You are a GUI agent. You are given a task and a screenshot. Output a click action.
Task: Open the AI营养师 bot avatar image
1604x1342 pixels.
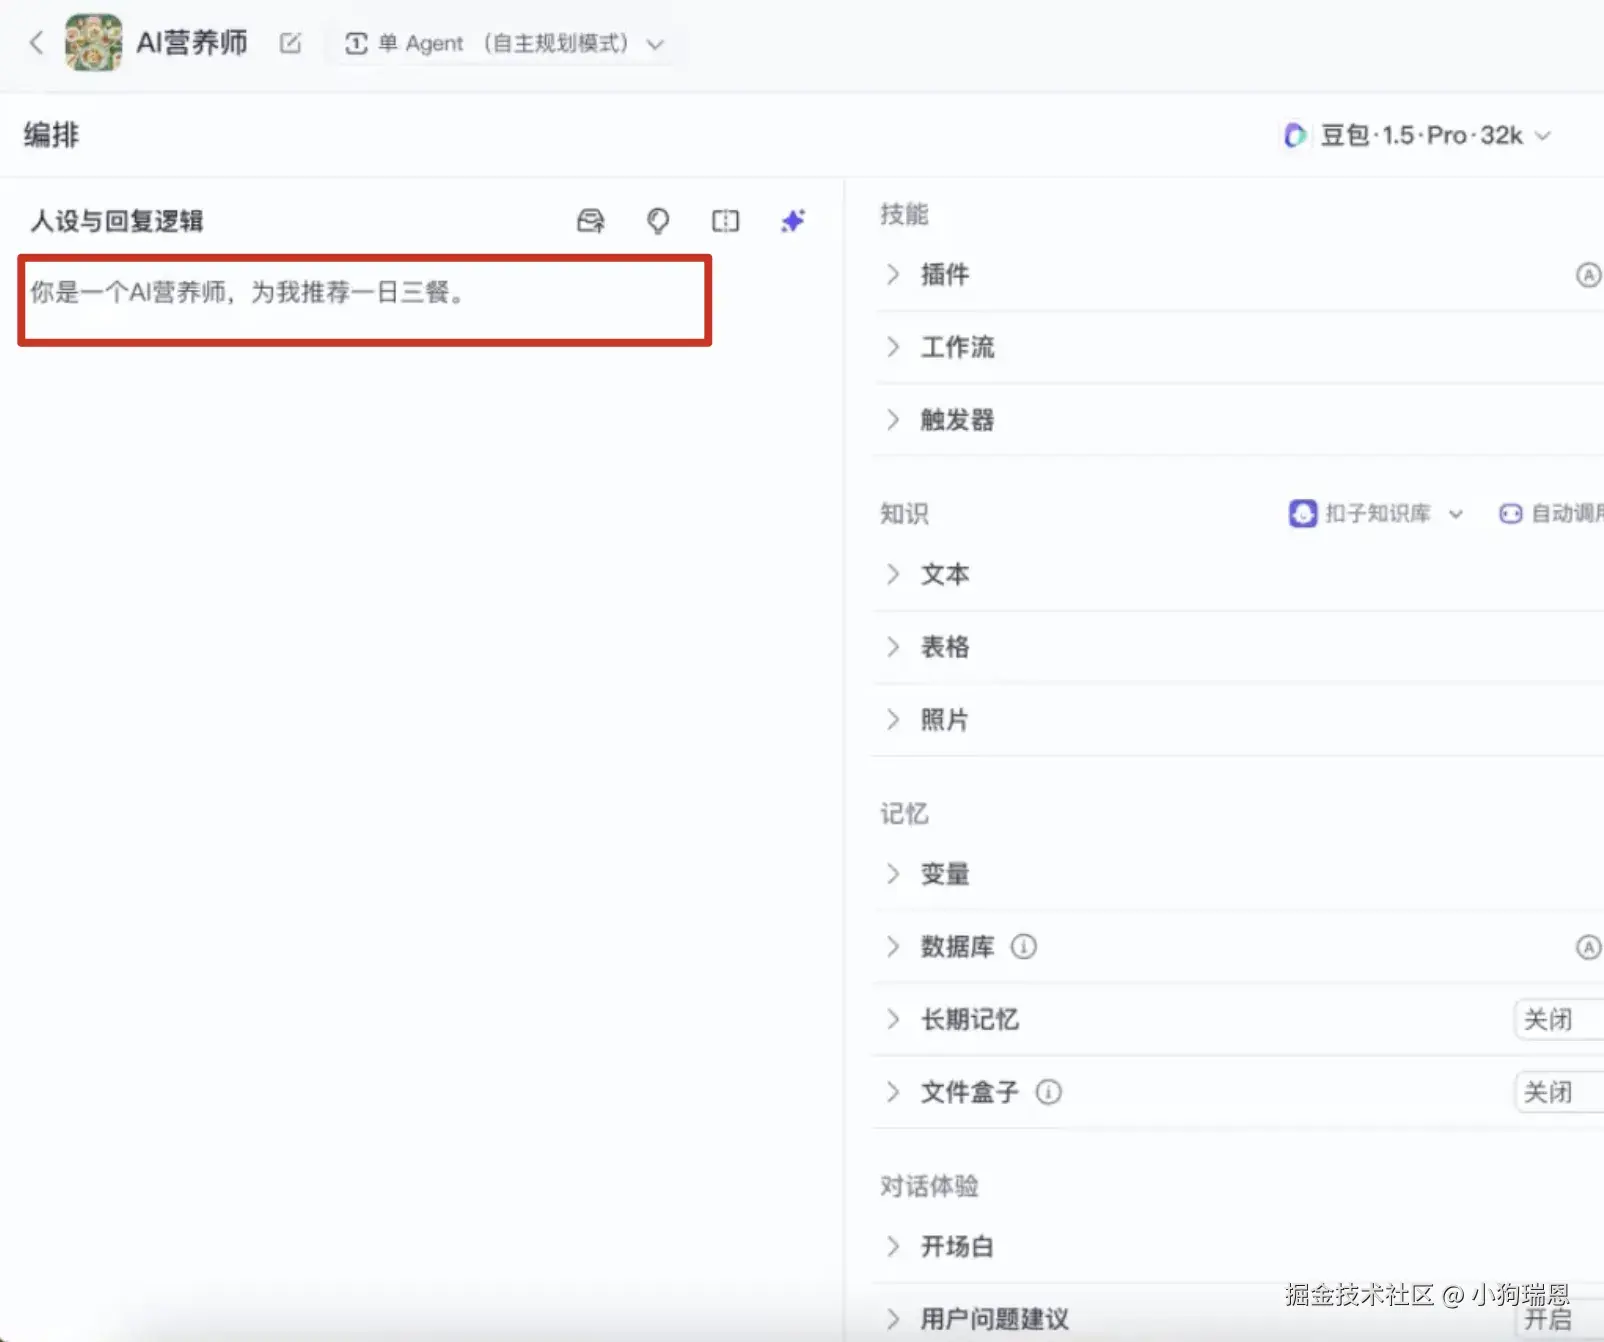(93, 42)
